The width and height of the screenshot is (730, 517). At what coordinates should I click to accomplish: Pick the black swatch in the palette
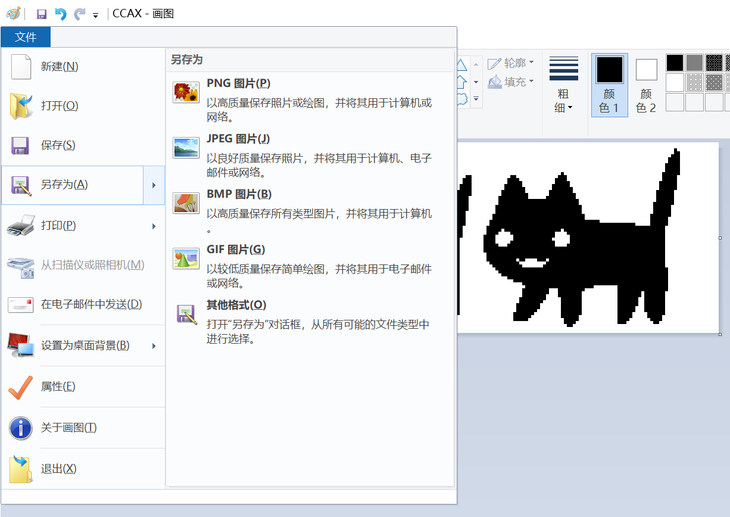pos(675,63)
